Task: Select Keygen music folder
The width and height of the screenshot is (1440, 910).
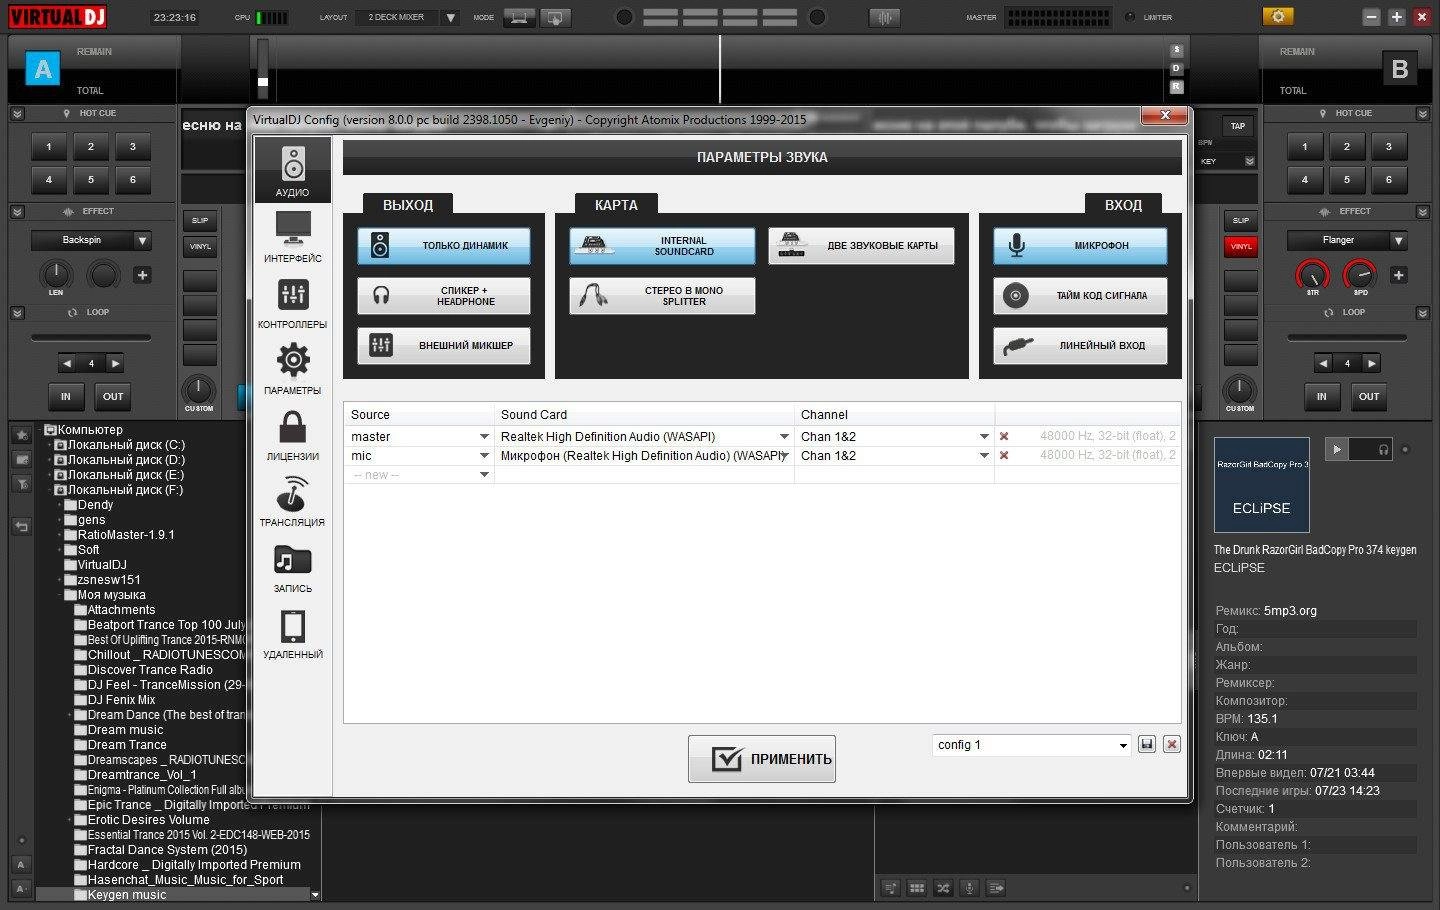Action: 127,895
